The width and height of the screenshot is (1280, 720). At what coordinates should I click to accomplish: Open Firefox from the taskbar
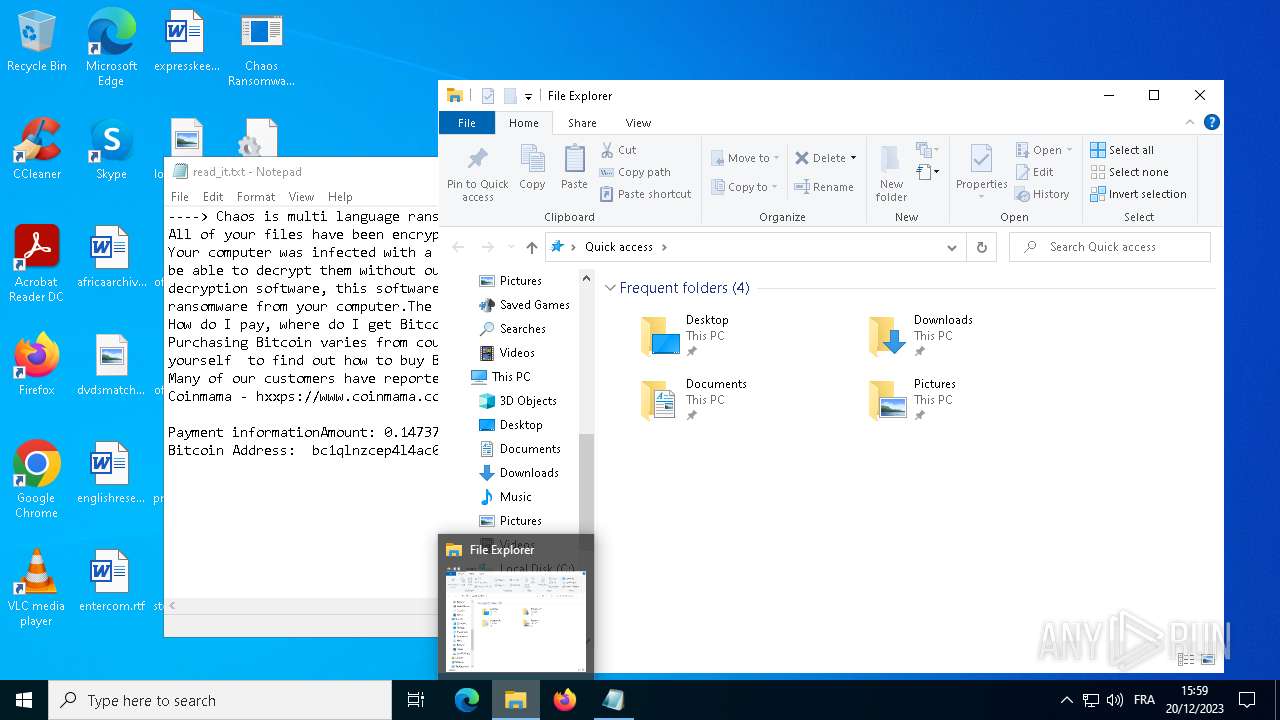(x=565, y=700)
